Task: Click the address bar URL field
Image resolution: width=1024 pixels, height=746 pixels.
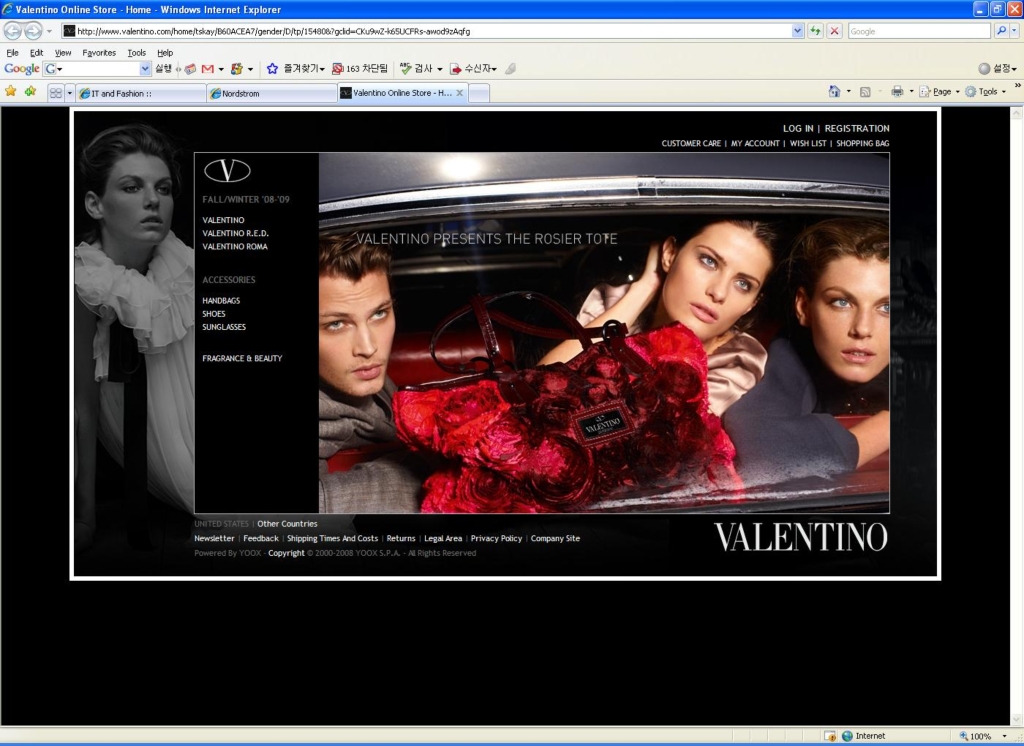Action: 426,31
